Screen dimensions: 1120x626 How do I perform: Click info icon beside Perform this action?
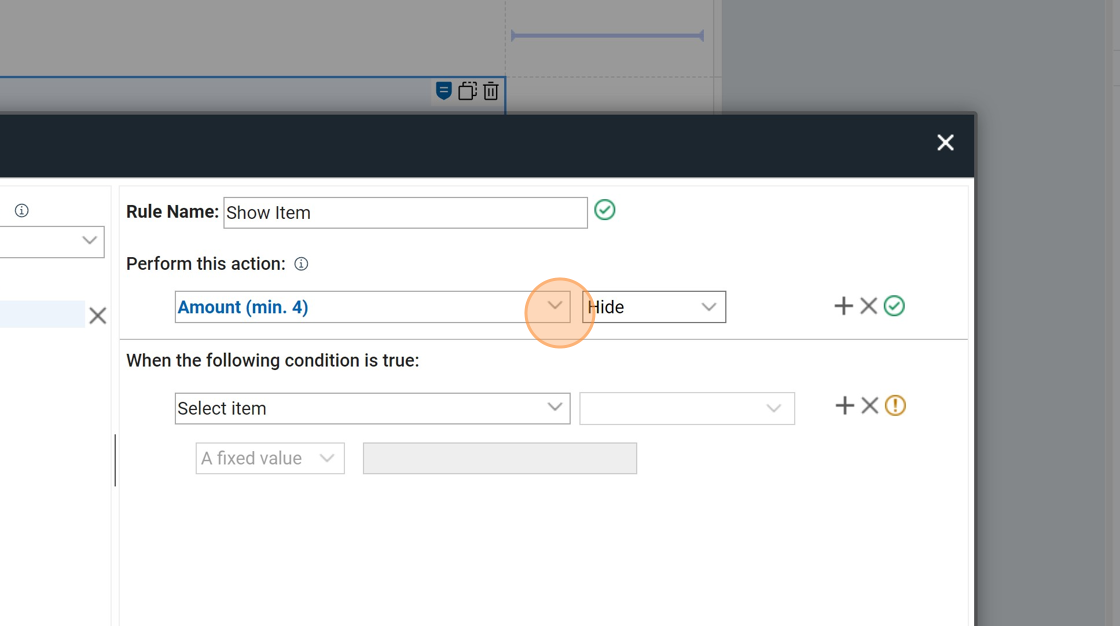(x=301, y=264)
